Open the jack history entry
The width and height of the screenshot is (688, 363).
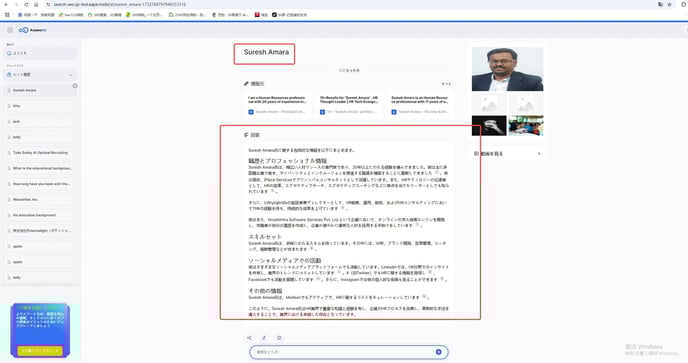point(40,122)
